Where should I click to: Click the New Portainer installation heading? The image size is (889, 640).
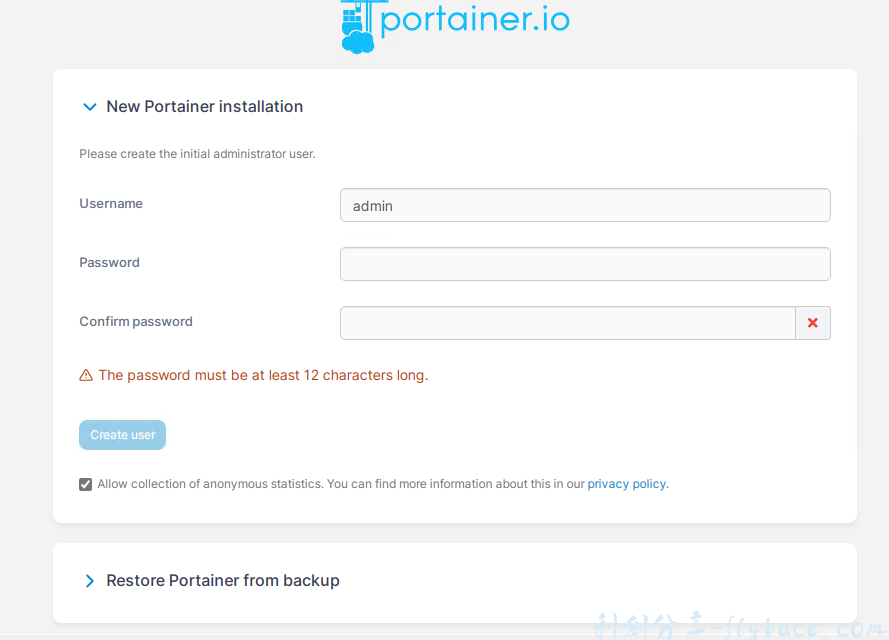pyautogui.click(x=204, y=107)
